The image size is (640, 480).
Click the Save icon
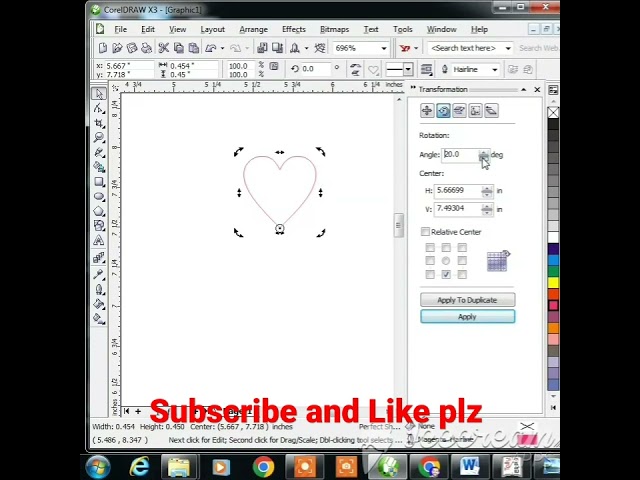tap(132, 48)
